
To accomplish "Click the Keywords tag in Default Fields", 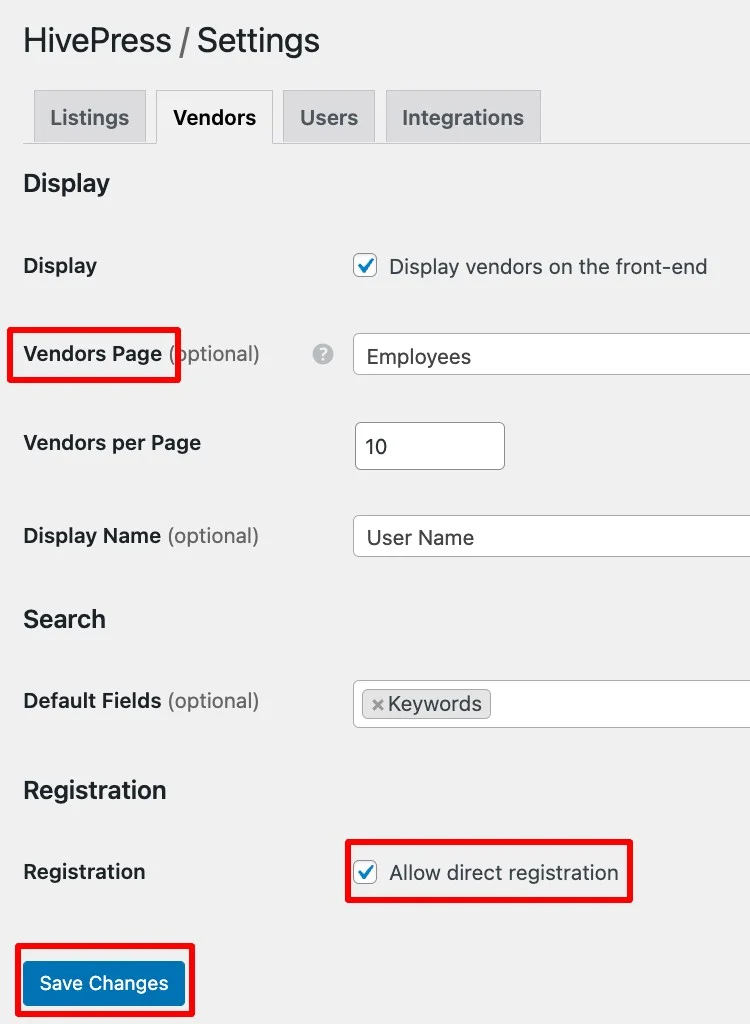I will coord(433,704).
